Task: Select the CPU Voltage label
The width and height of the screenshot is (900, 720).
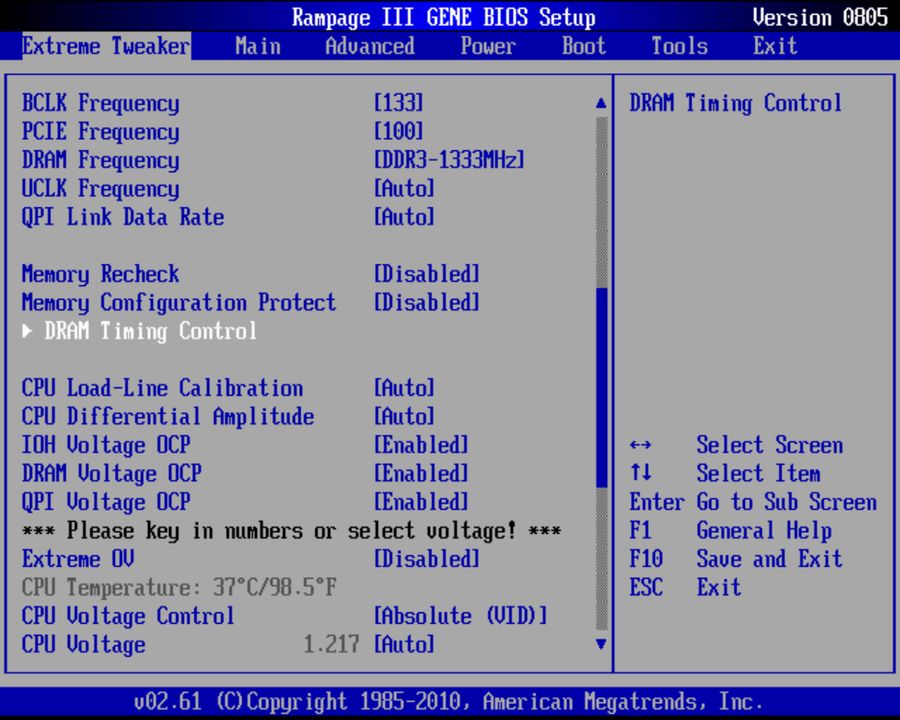Action: point(83,645)
